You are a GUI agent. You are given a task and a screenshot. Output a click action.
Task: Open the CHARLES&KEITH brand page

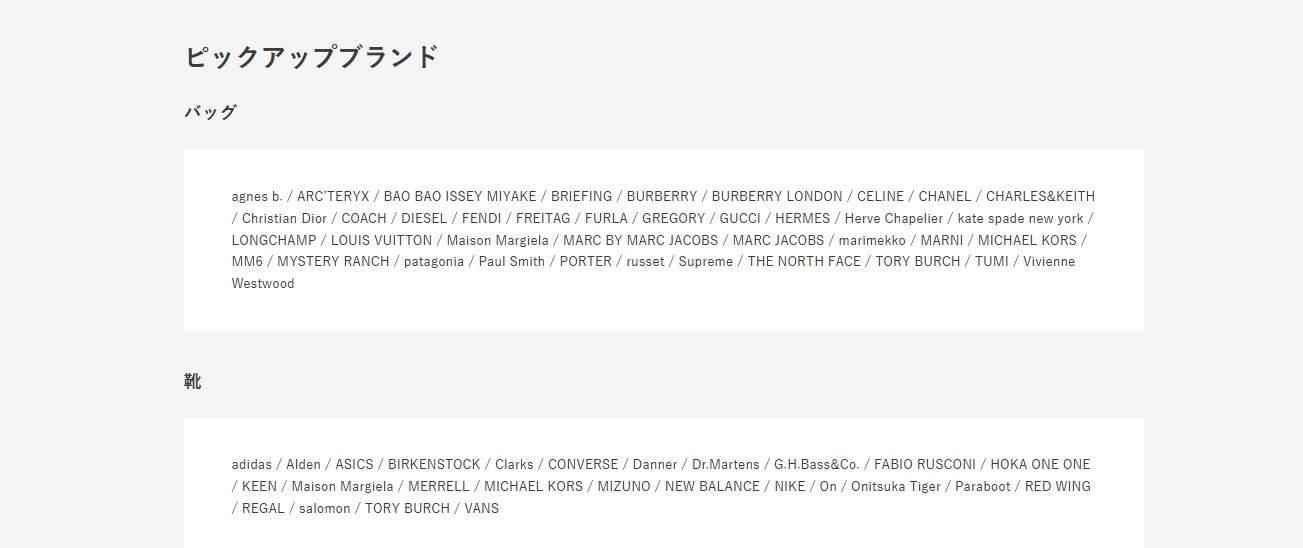[x=1040, y=197]
